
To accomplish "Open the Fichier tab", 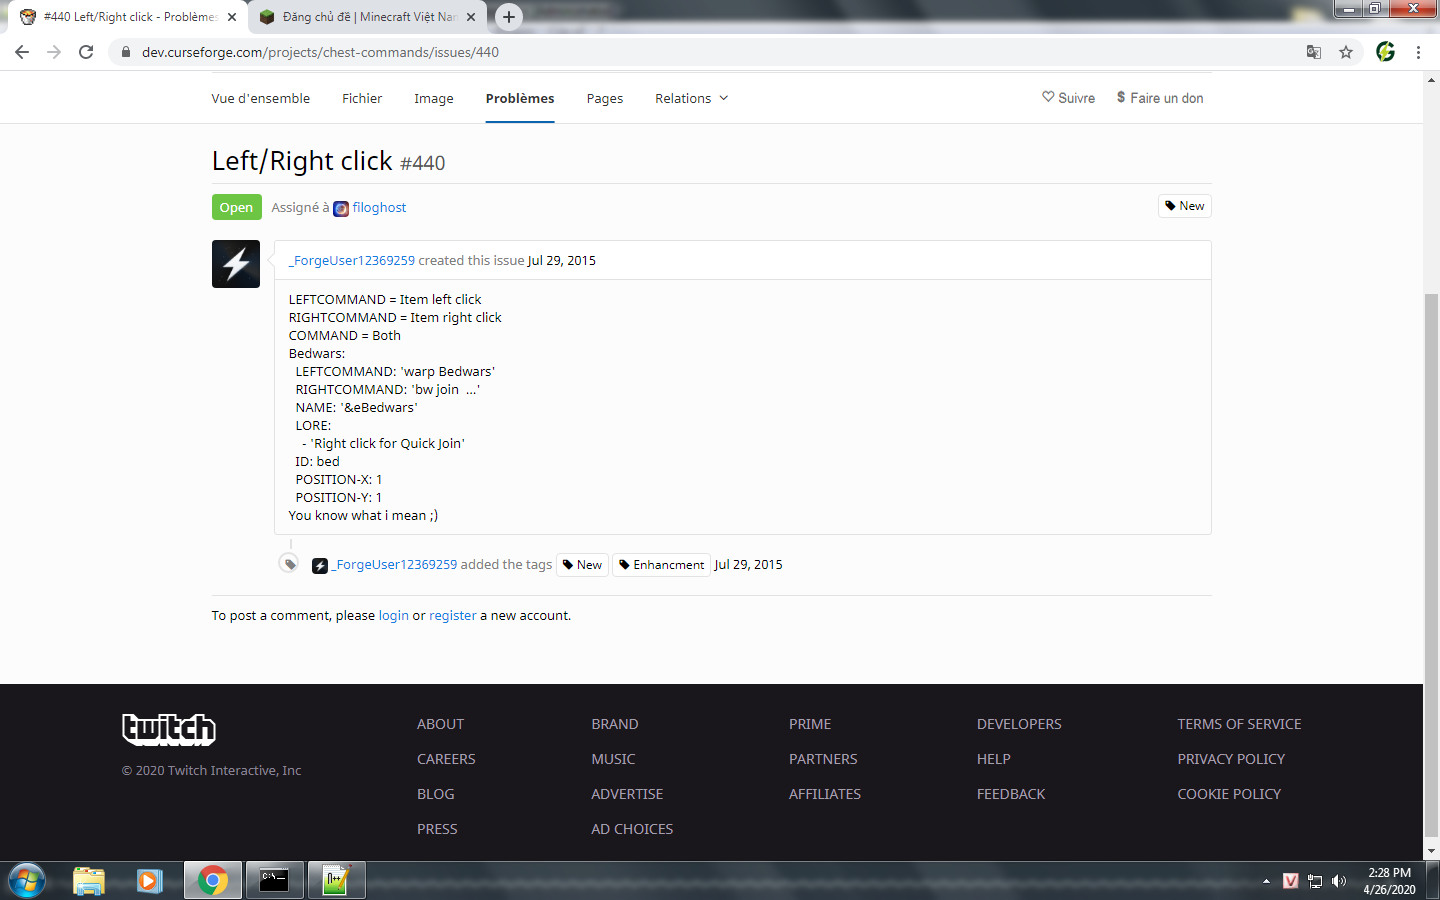I will click(x=362, y=98).
